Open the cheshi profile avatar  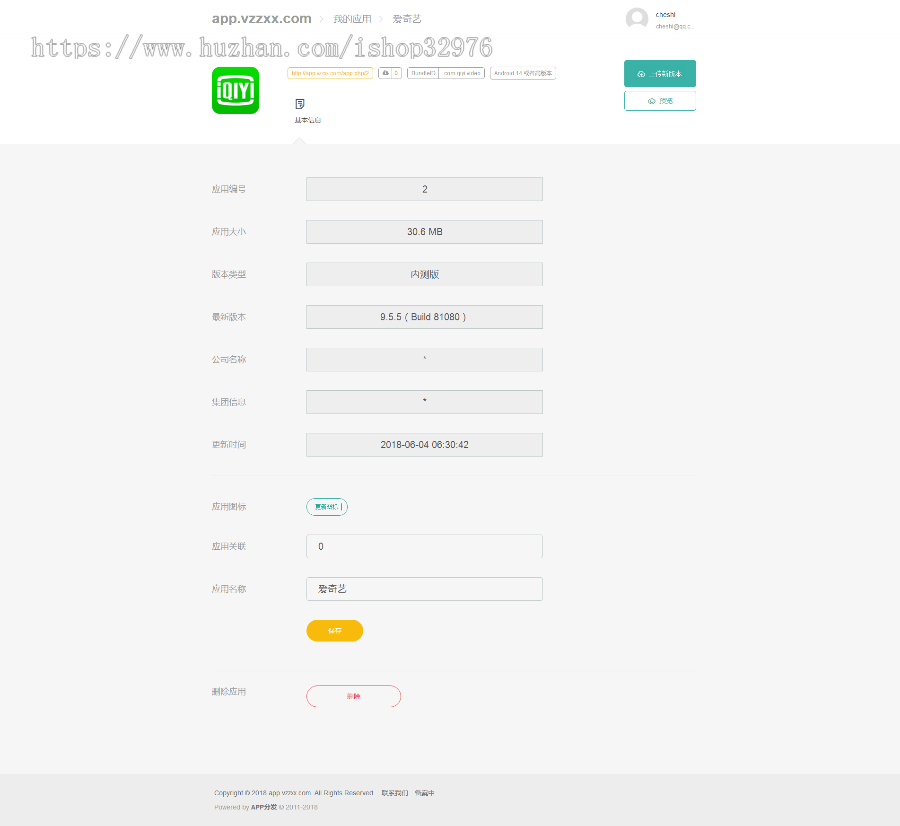tap(637, 18)
